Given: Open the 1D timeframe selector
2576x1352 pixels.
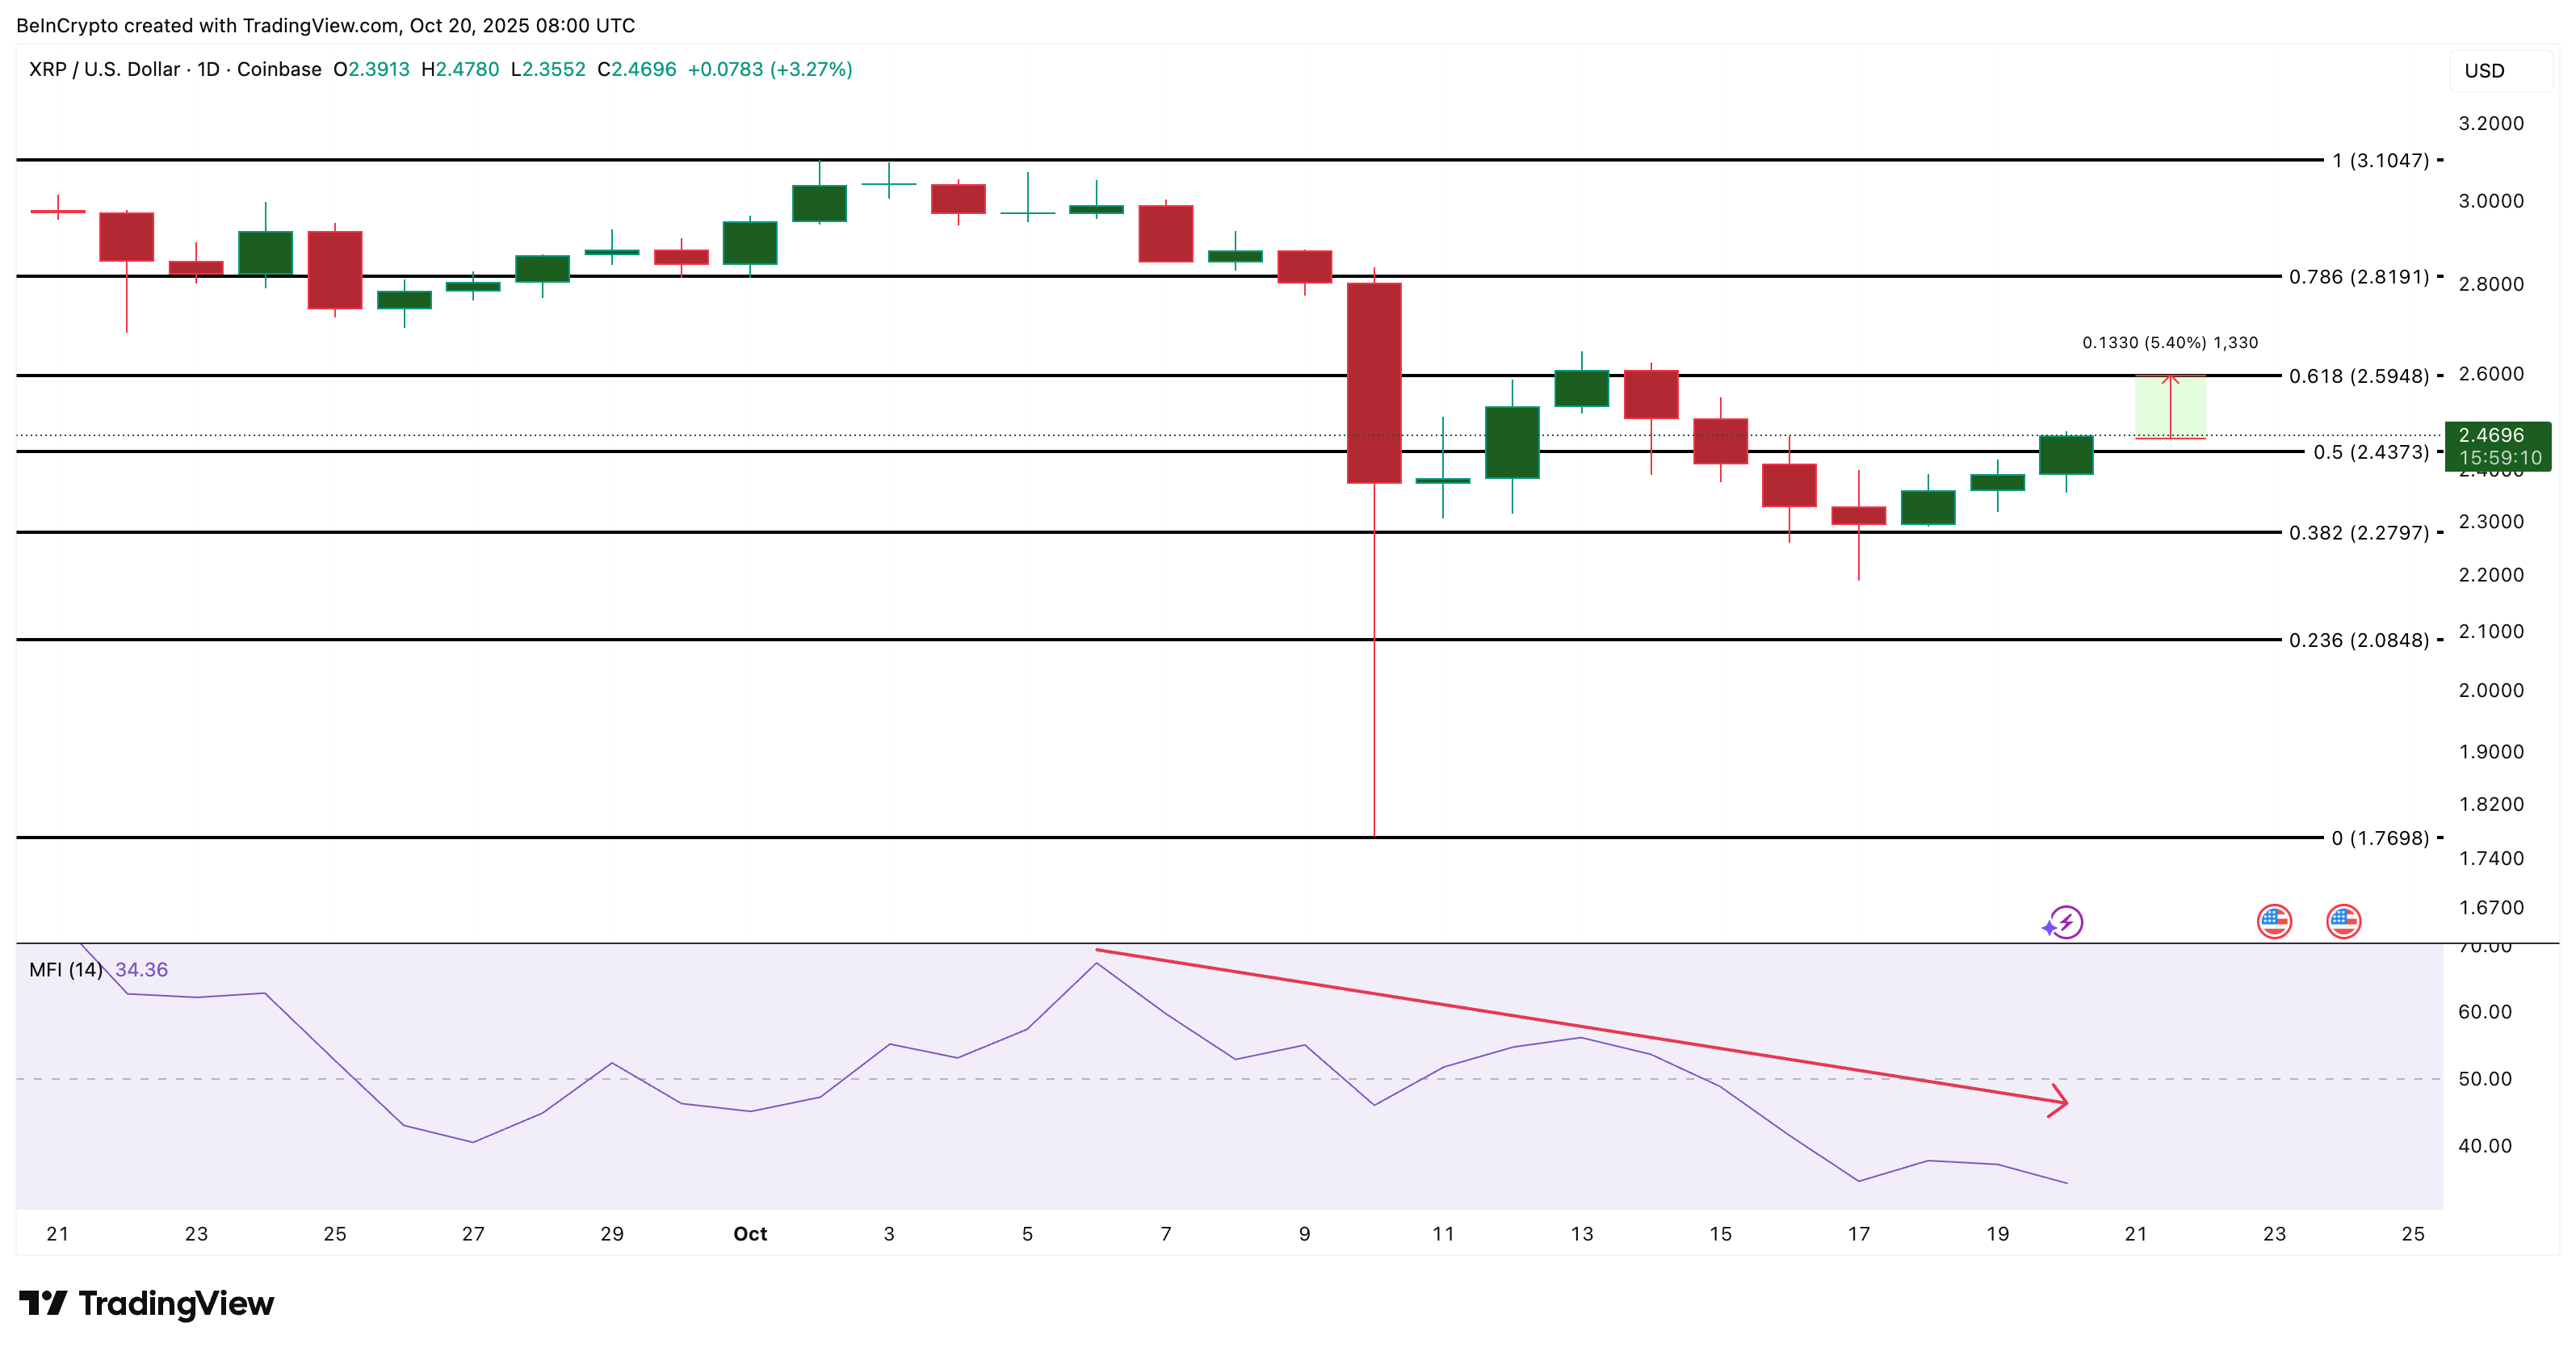Looking at the screenshot, I should pos(208,70).
